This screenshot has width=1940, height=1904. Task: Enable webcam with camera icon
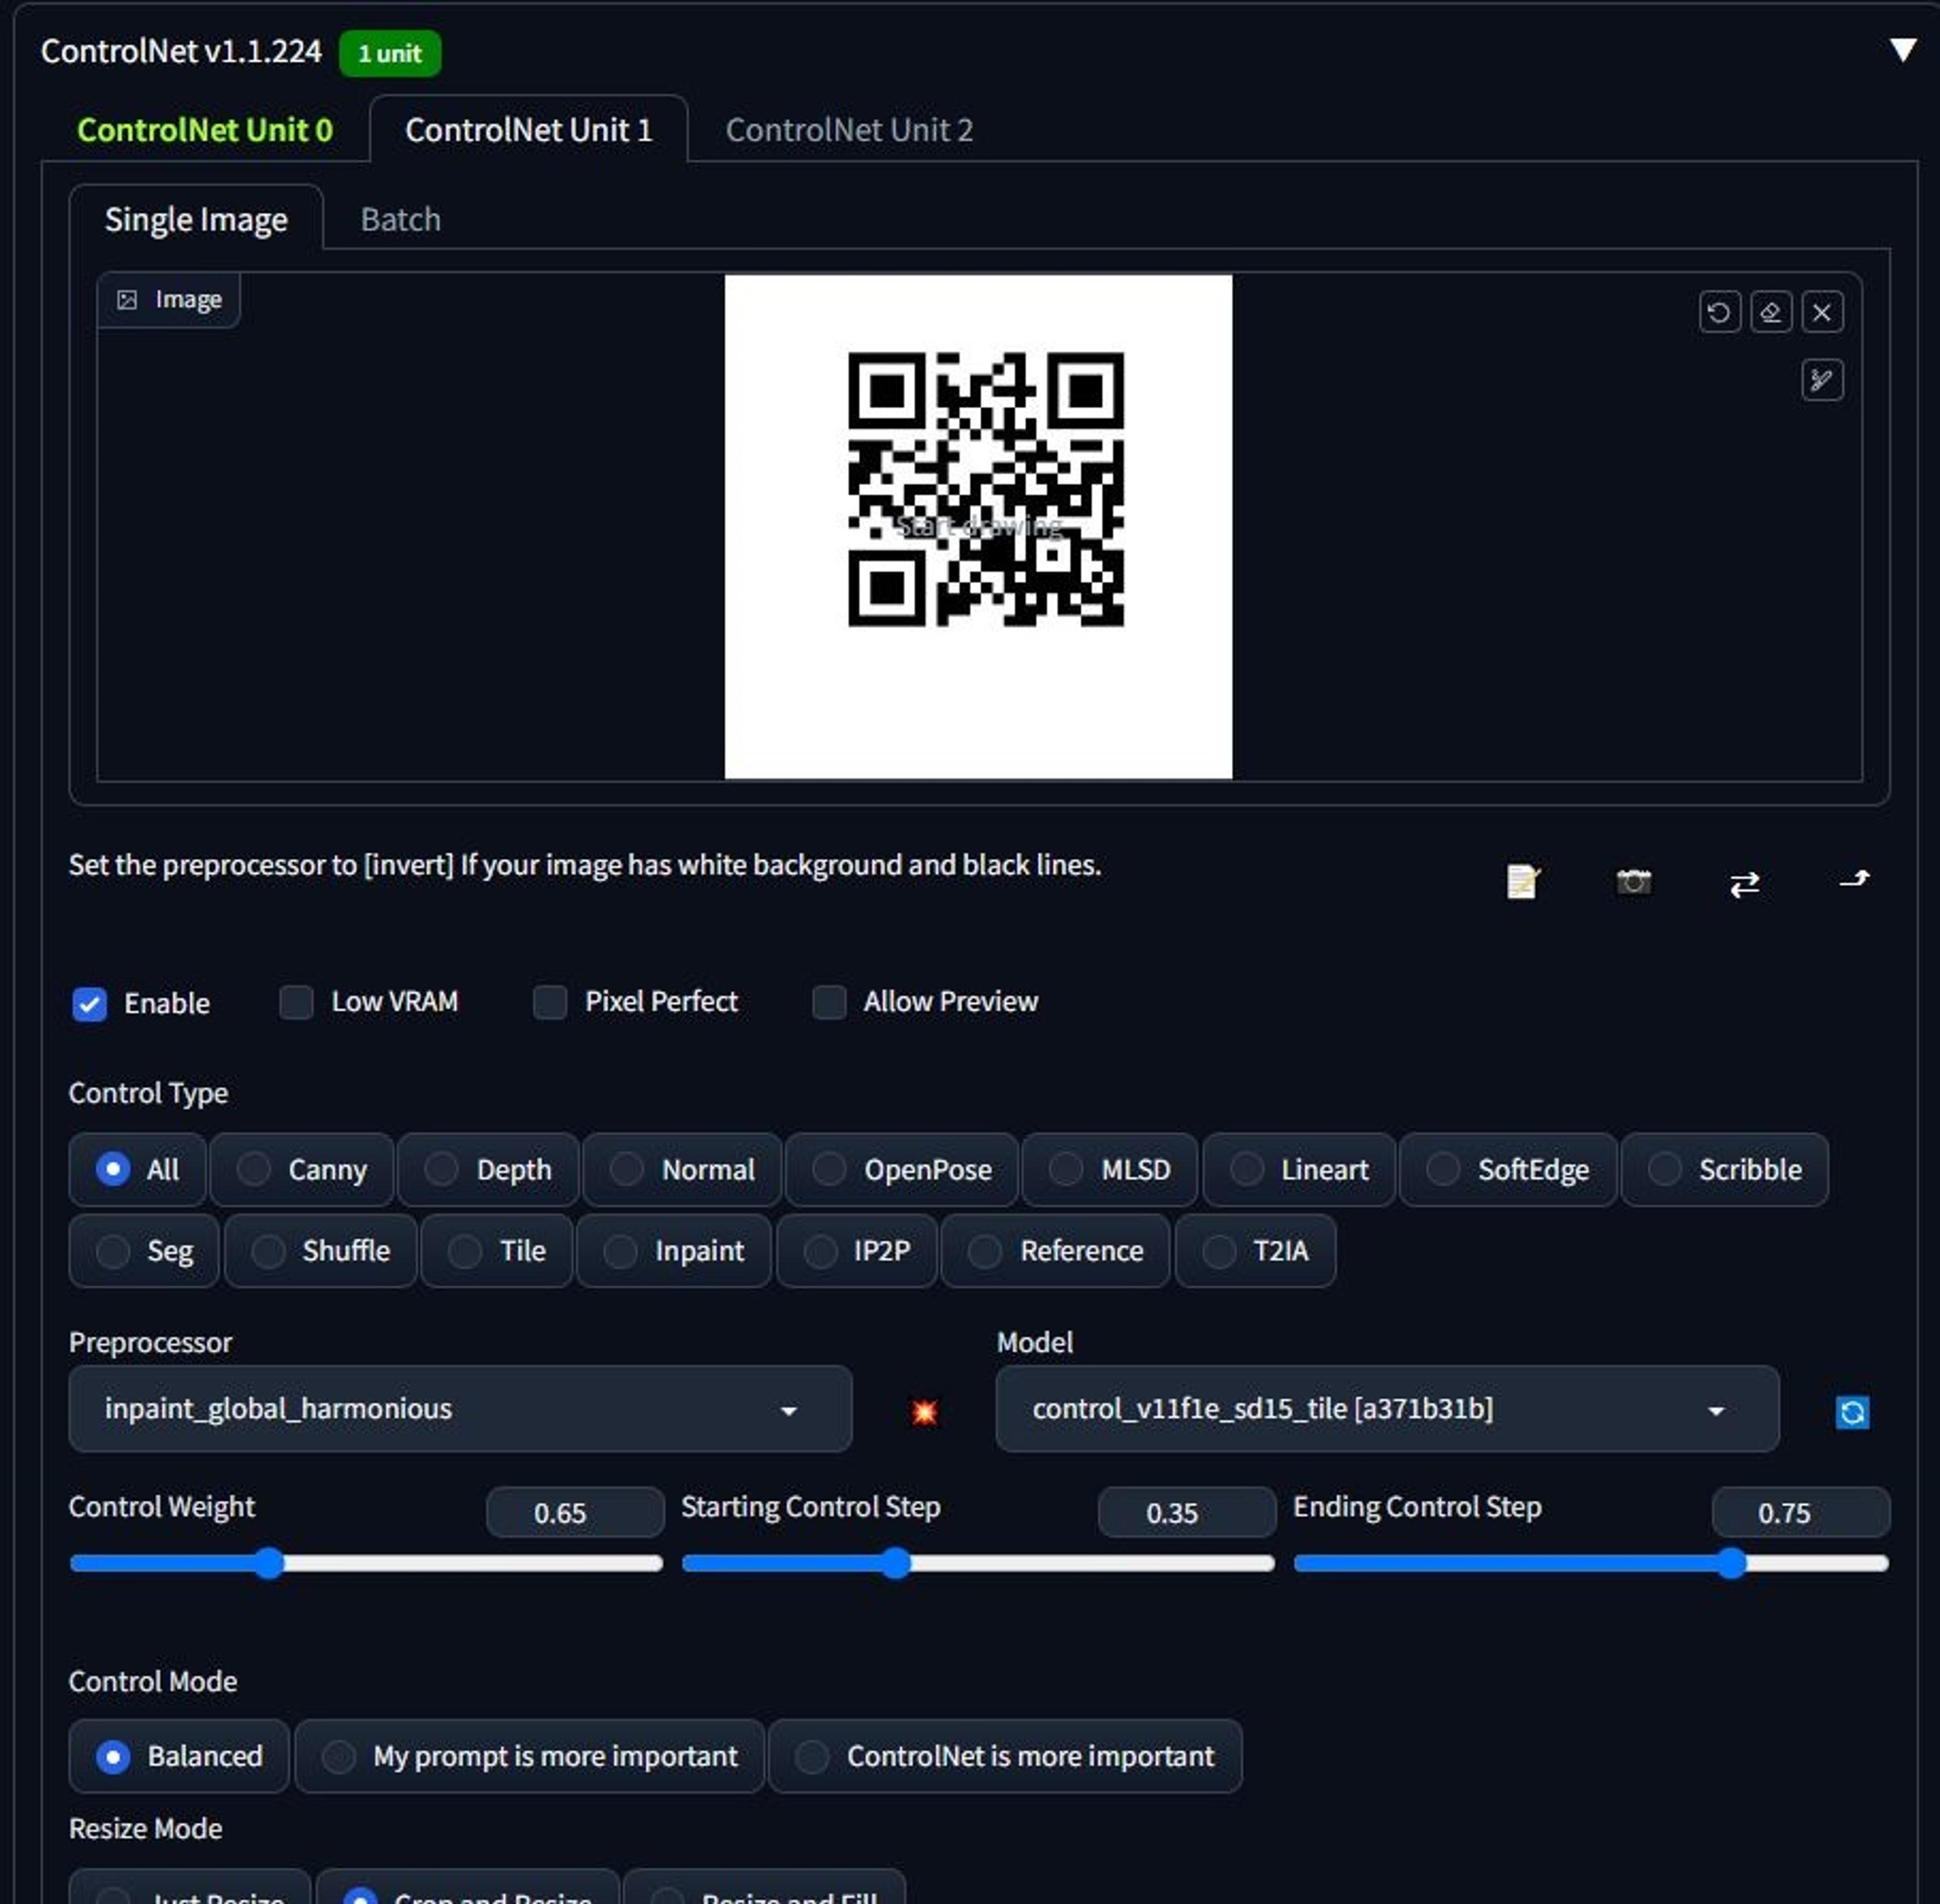pos(1633,882)
